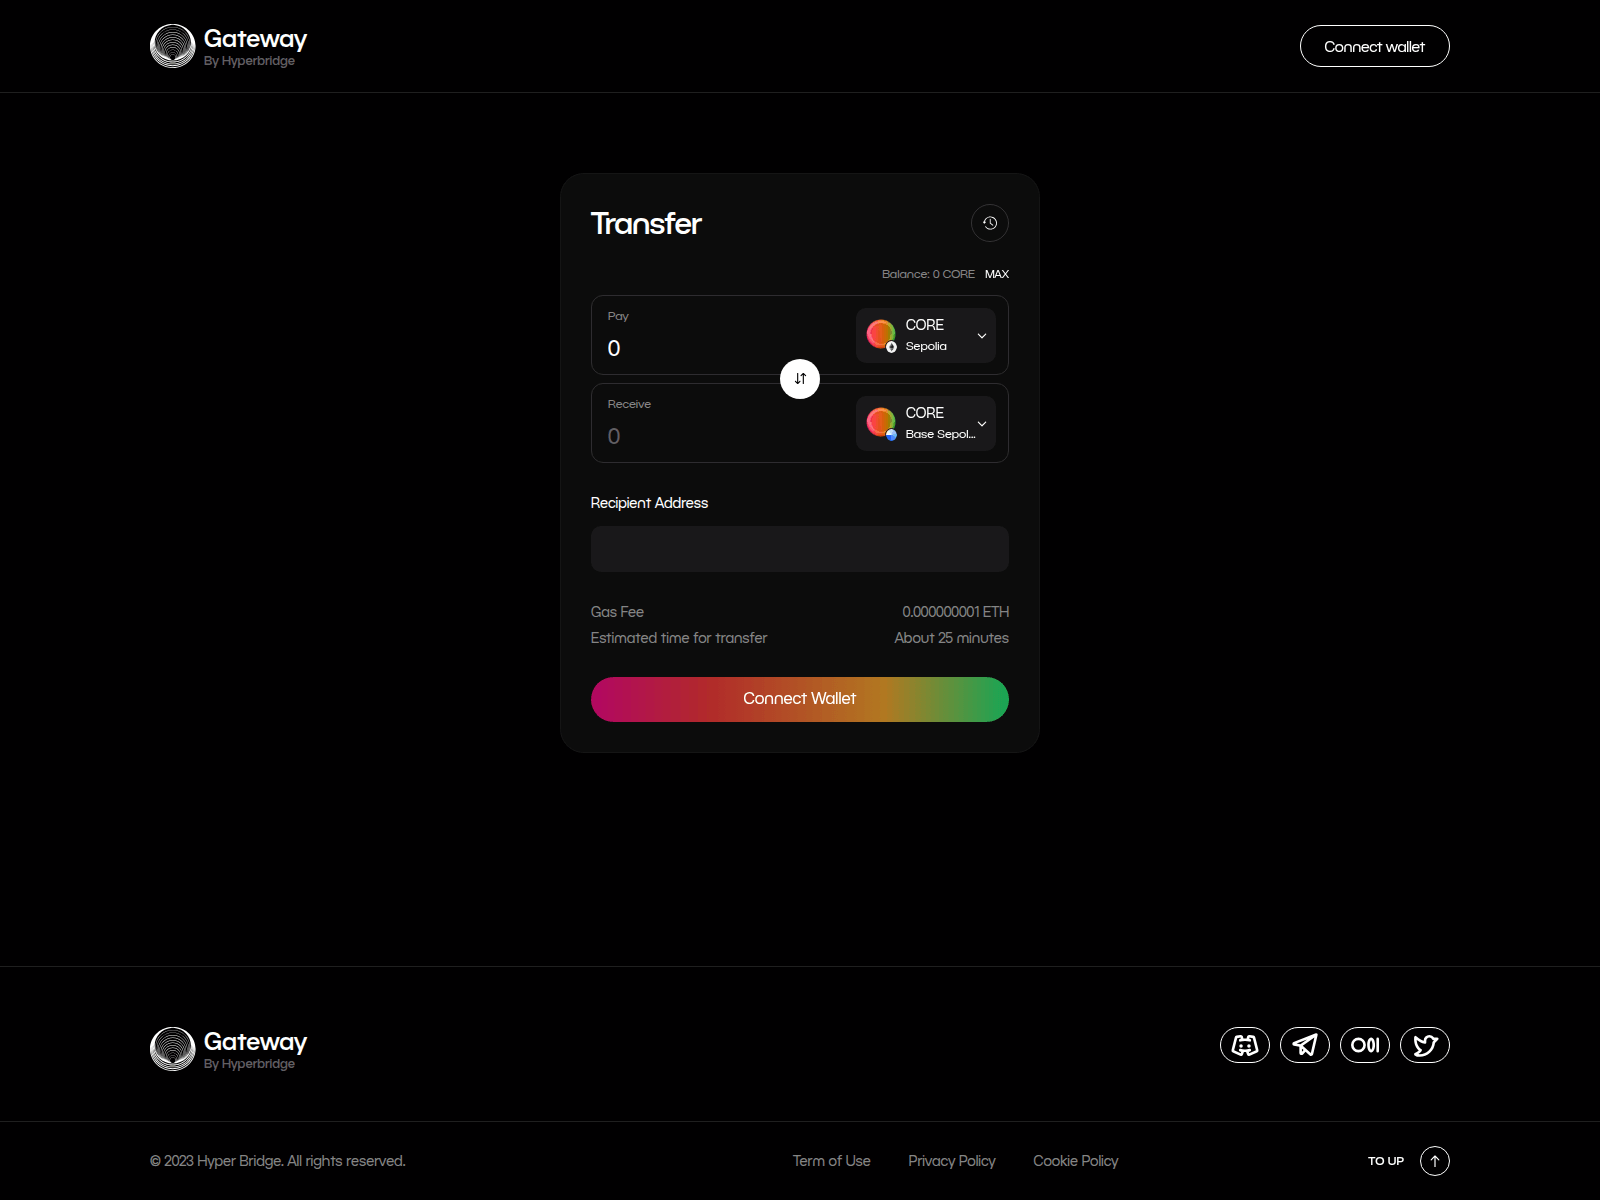Viewport: 1600px width, 1200px height.
Task: Open the Medium social link
Action: [1365, 1045]
